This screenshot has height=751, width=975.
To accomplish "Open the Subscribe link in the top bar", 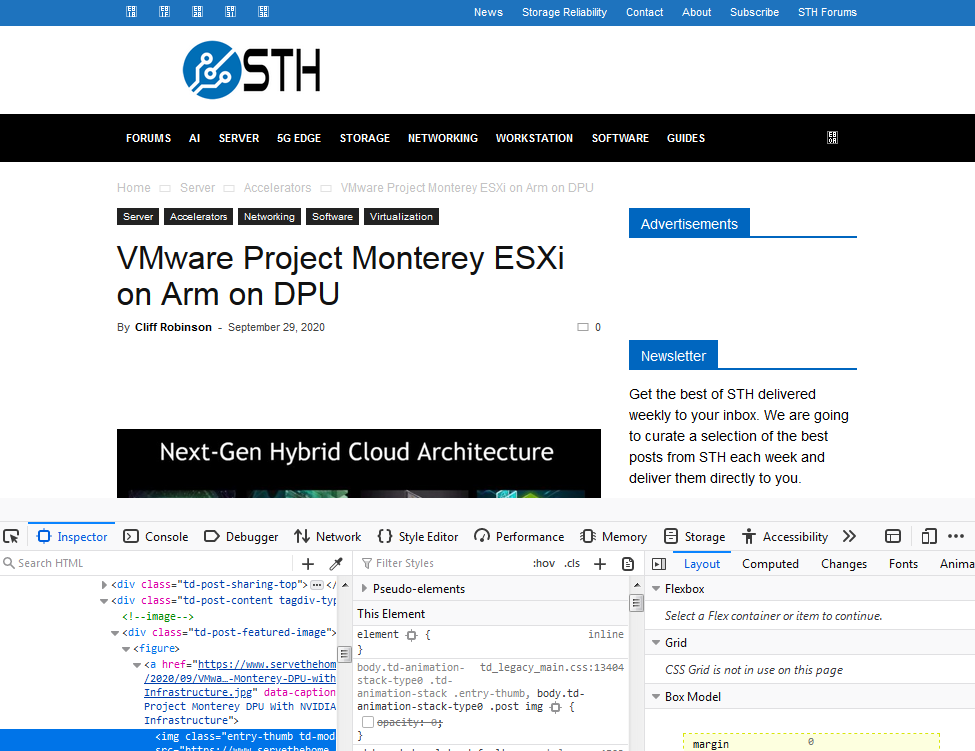I will [x=754, y=12].
